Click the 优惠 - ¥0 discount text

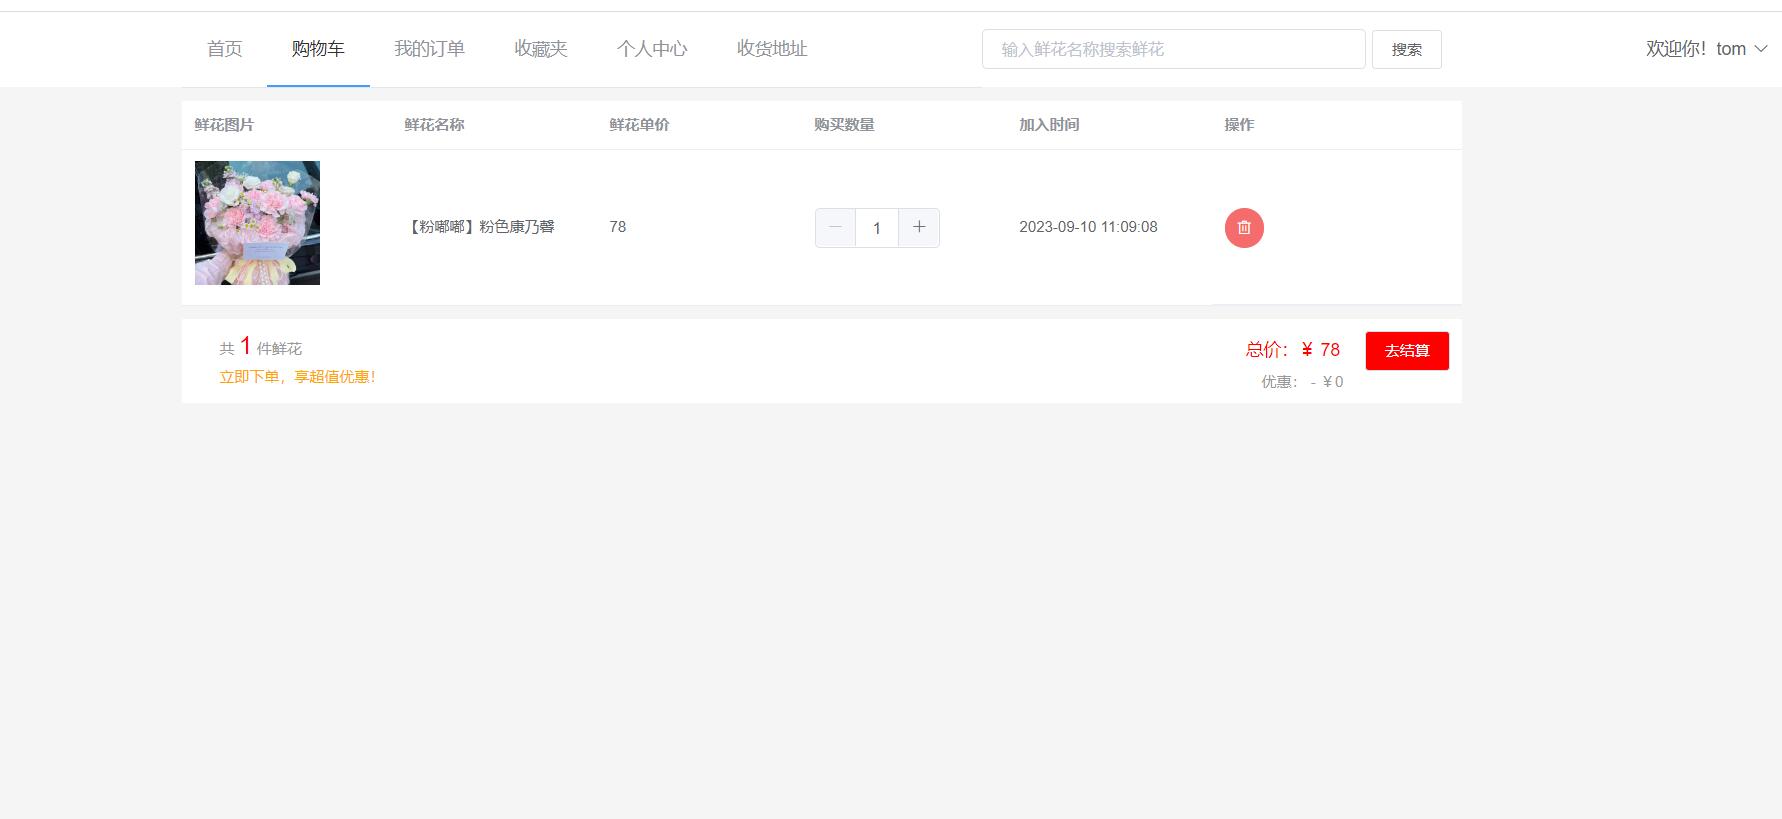[x=1302, y=382]
